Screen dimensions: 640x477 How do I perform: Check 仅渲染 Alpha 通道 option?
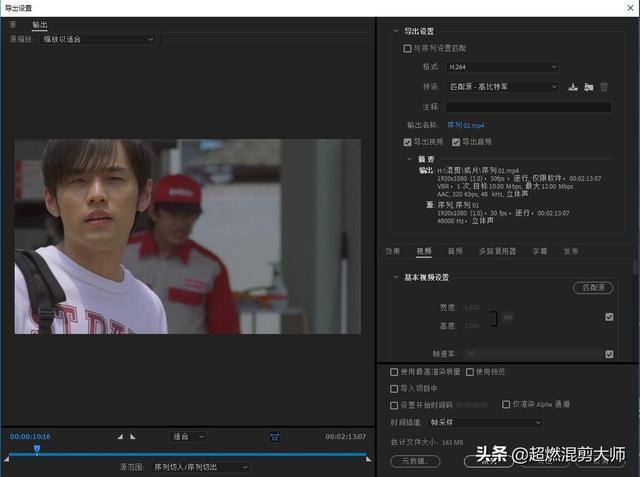point(506,404)
